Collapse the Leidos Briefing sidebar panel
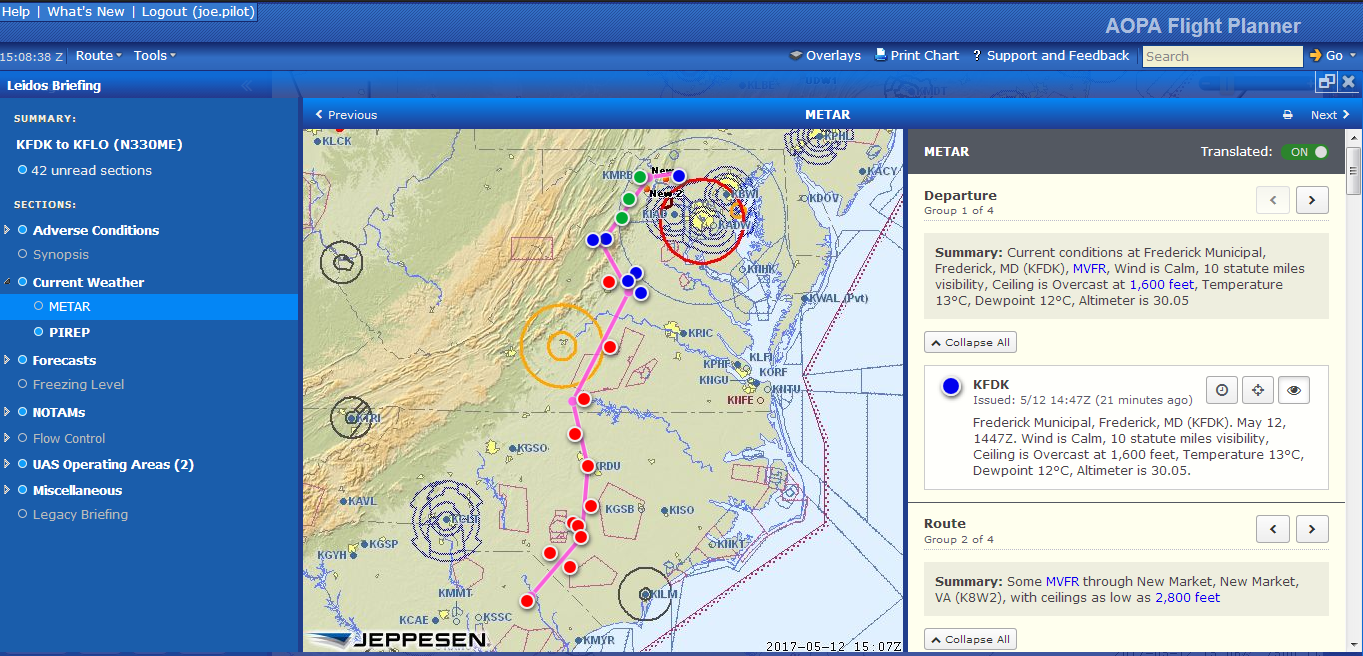The height and width of the screenshot is (656, 1363). point(247,86)
